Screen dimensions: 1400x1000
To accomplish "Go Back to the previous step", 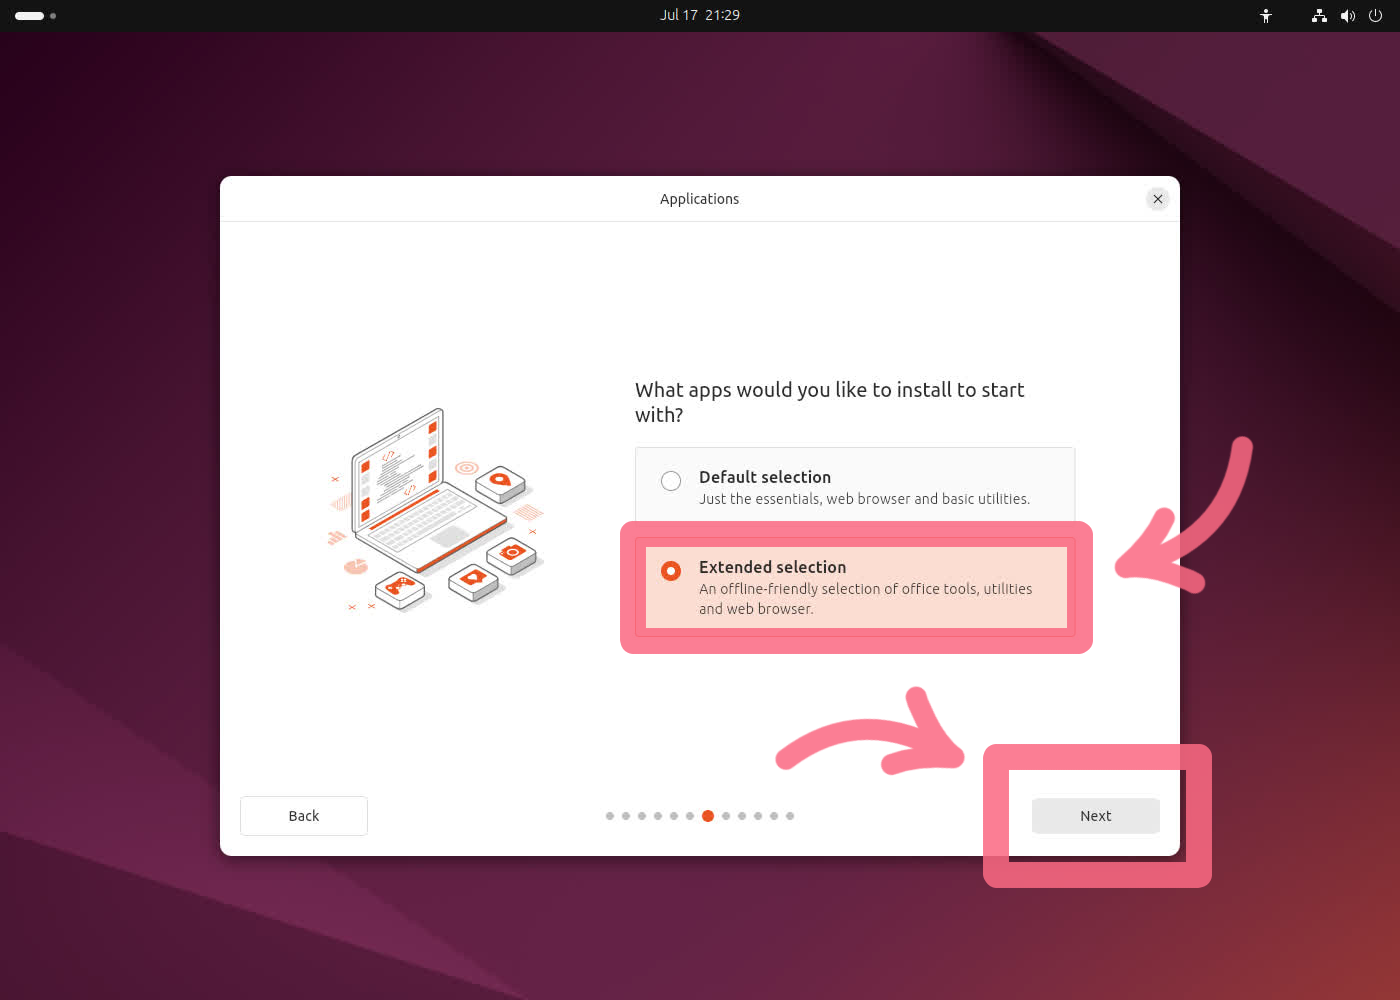I will (x=304, y=816).
